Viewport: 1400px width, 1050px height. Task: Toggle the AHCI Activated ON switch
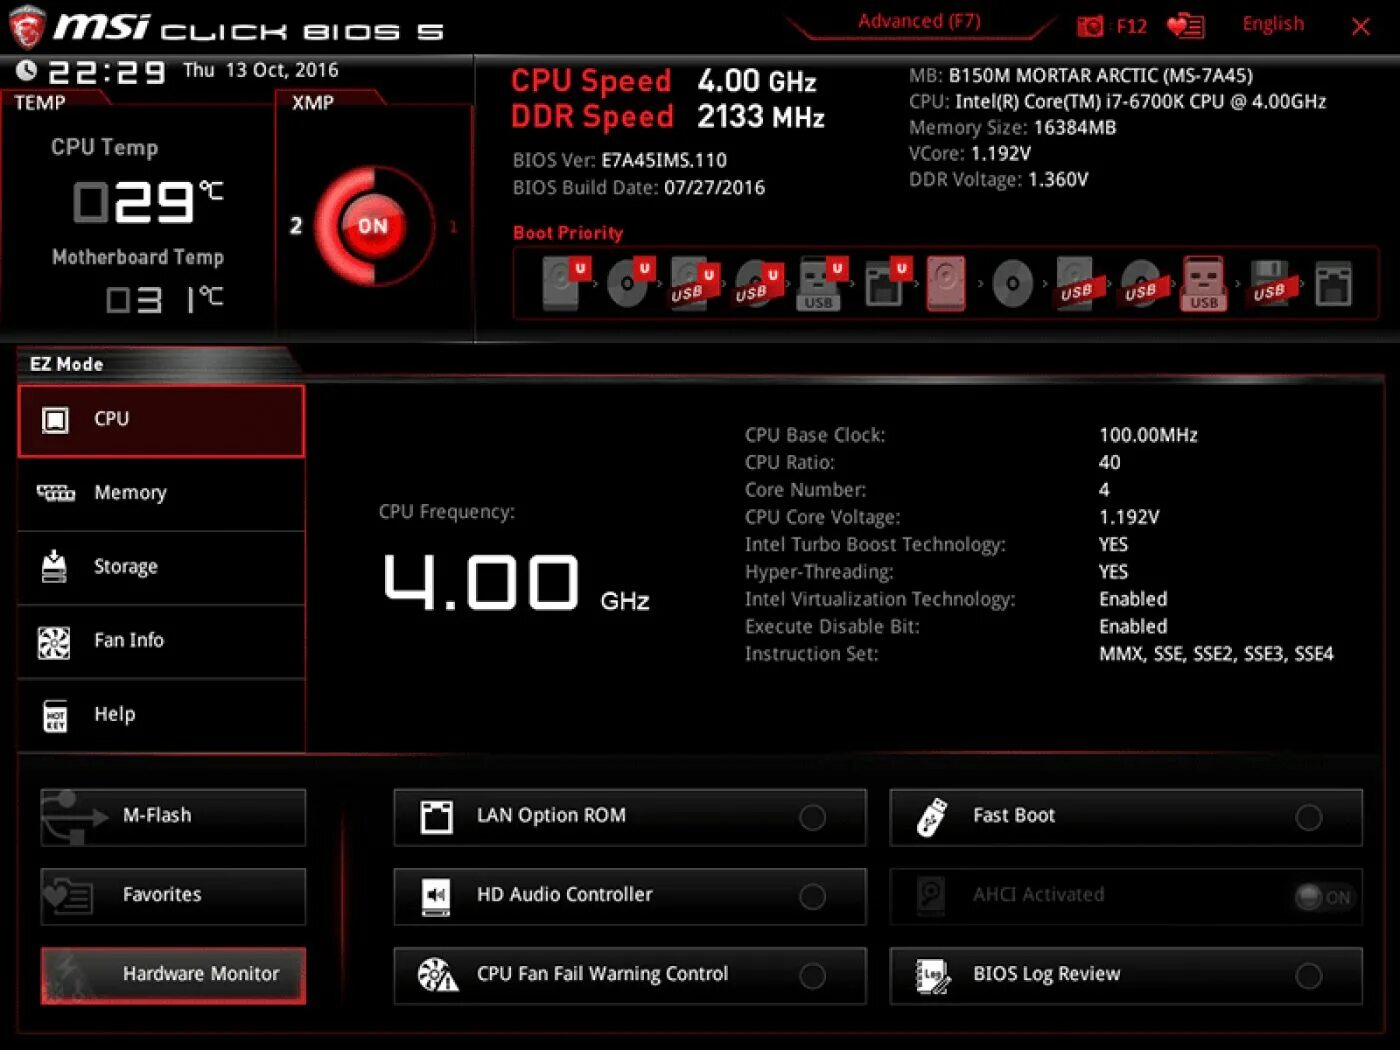coord(1322,897)
